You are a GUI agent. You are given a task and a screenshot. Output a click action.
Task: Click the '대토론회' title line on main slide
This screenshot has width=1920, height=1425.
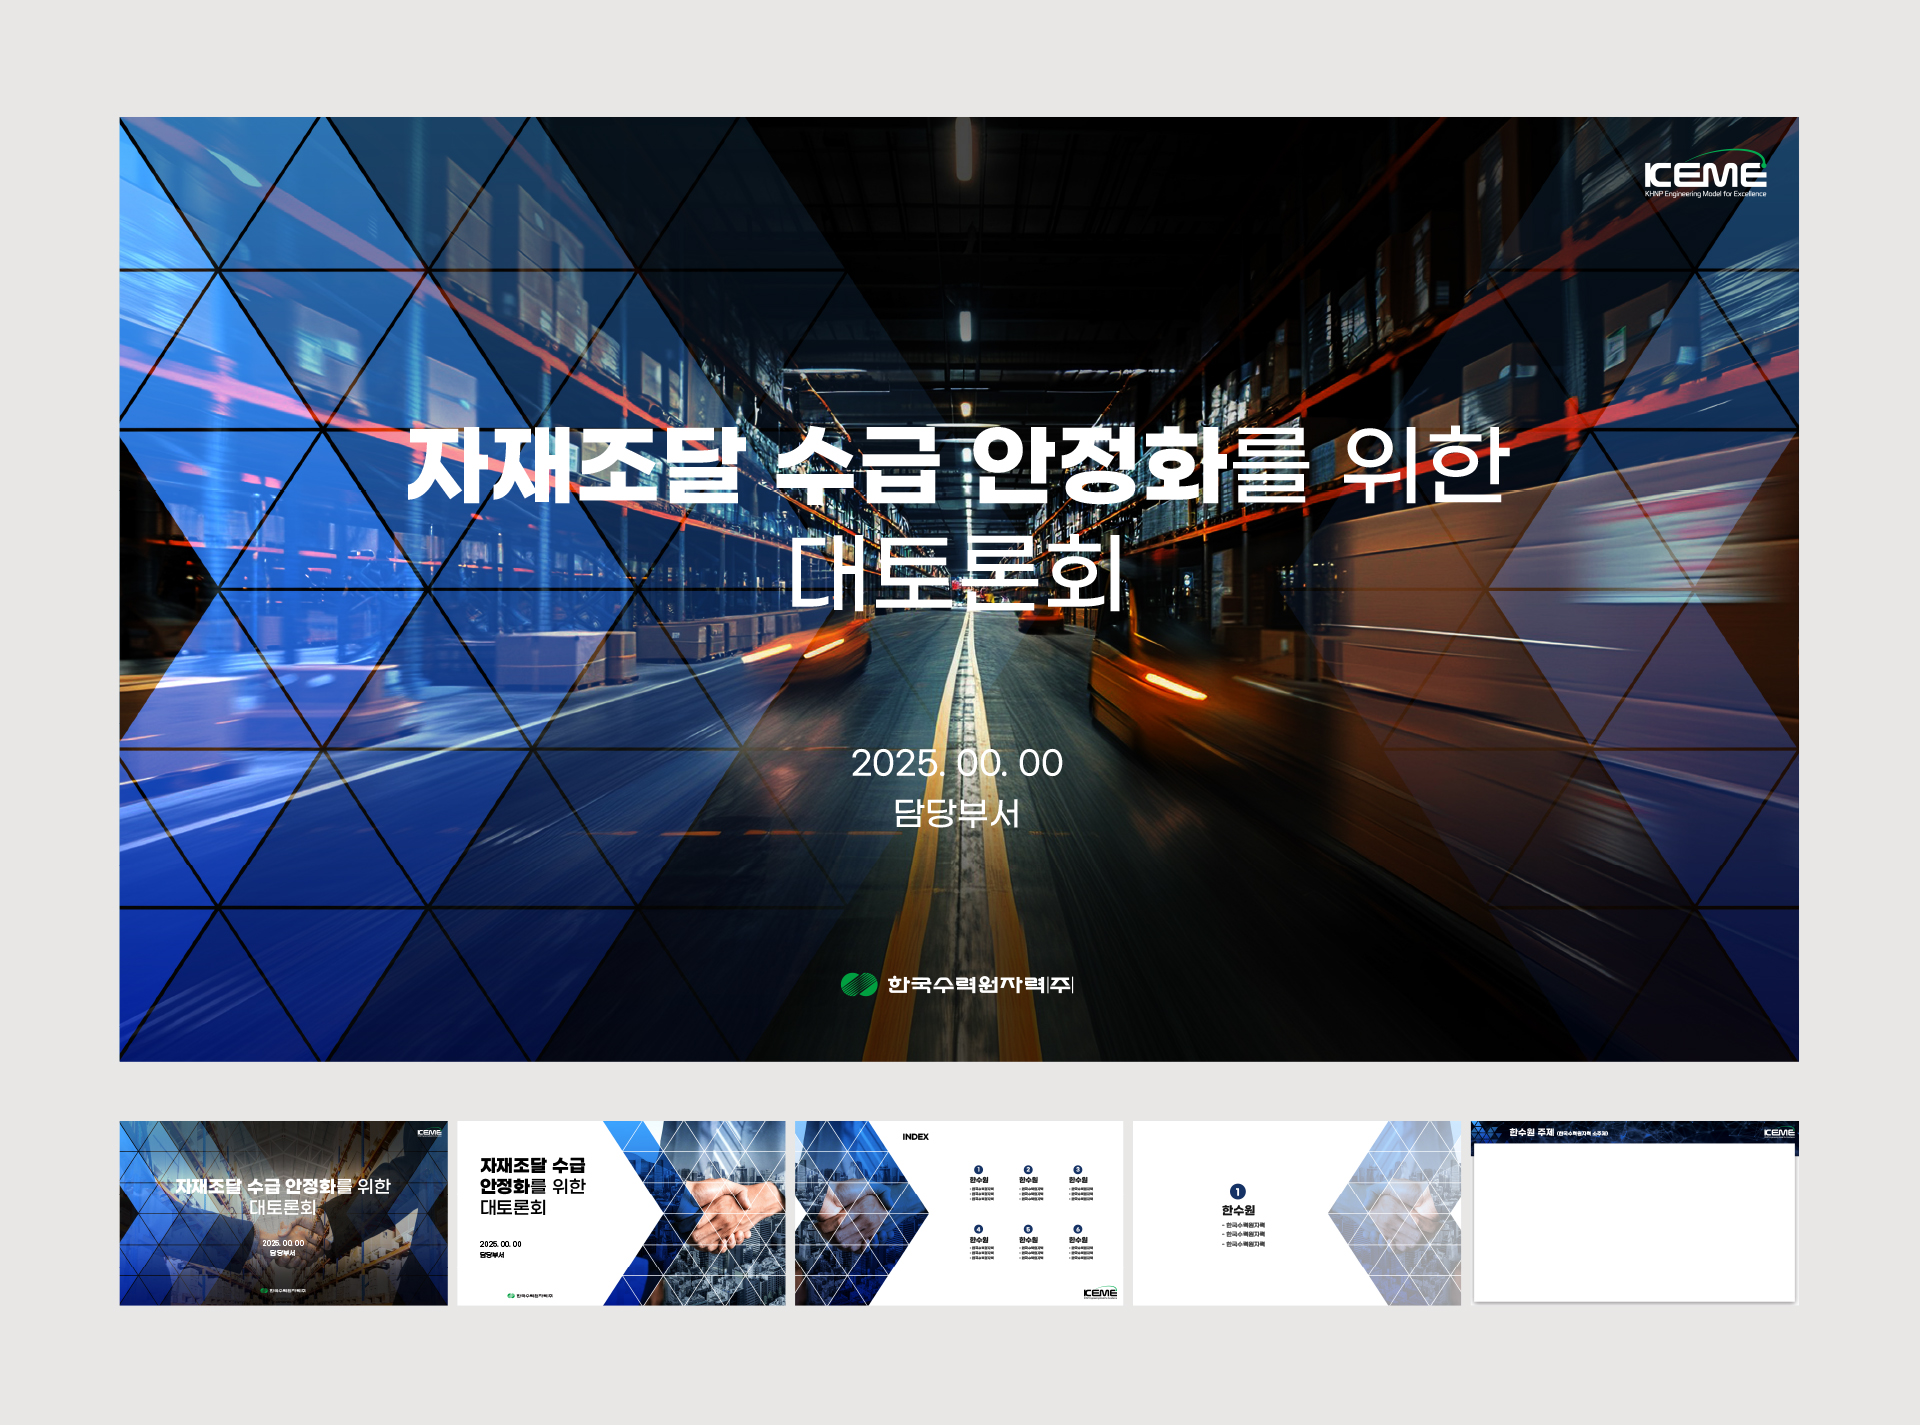[957, 573]
